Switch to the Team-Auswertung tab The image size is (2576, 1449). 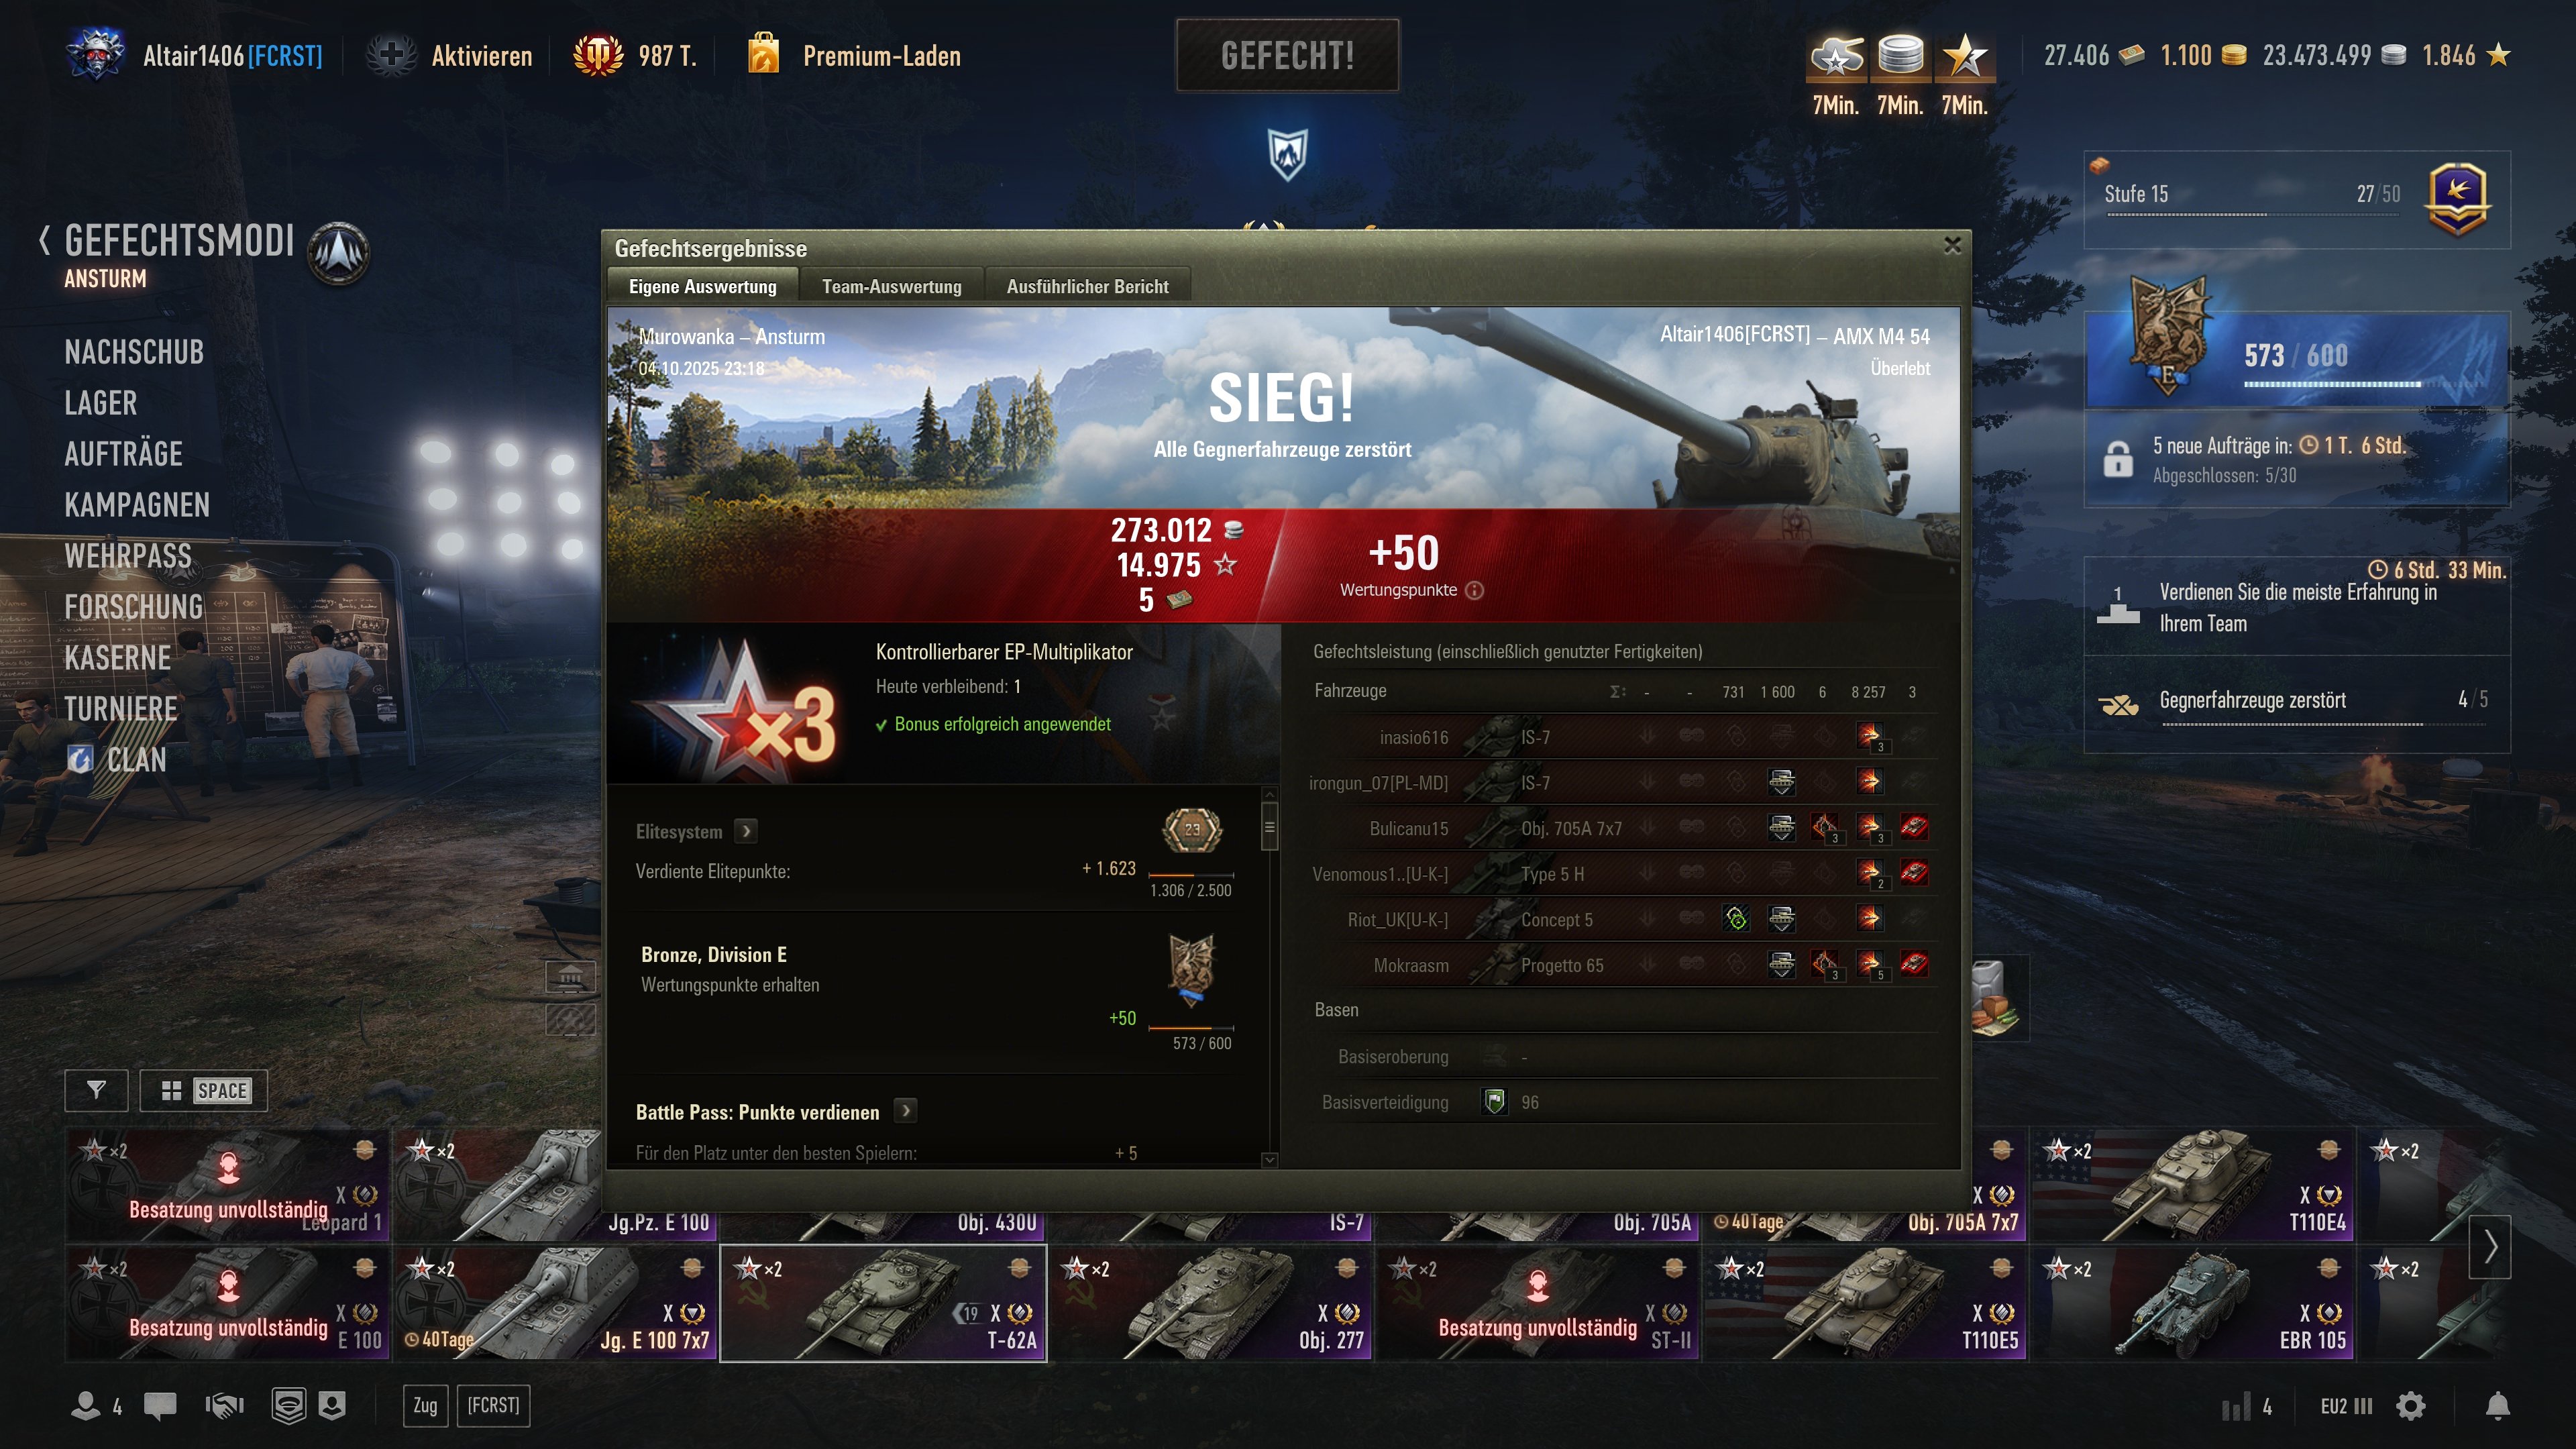pos(891,286)
